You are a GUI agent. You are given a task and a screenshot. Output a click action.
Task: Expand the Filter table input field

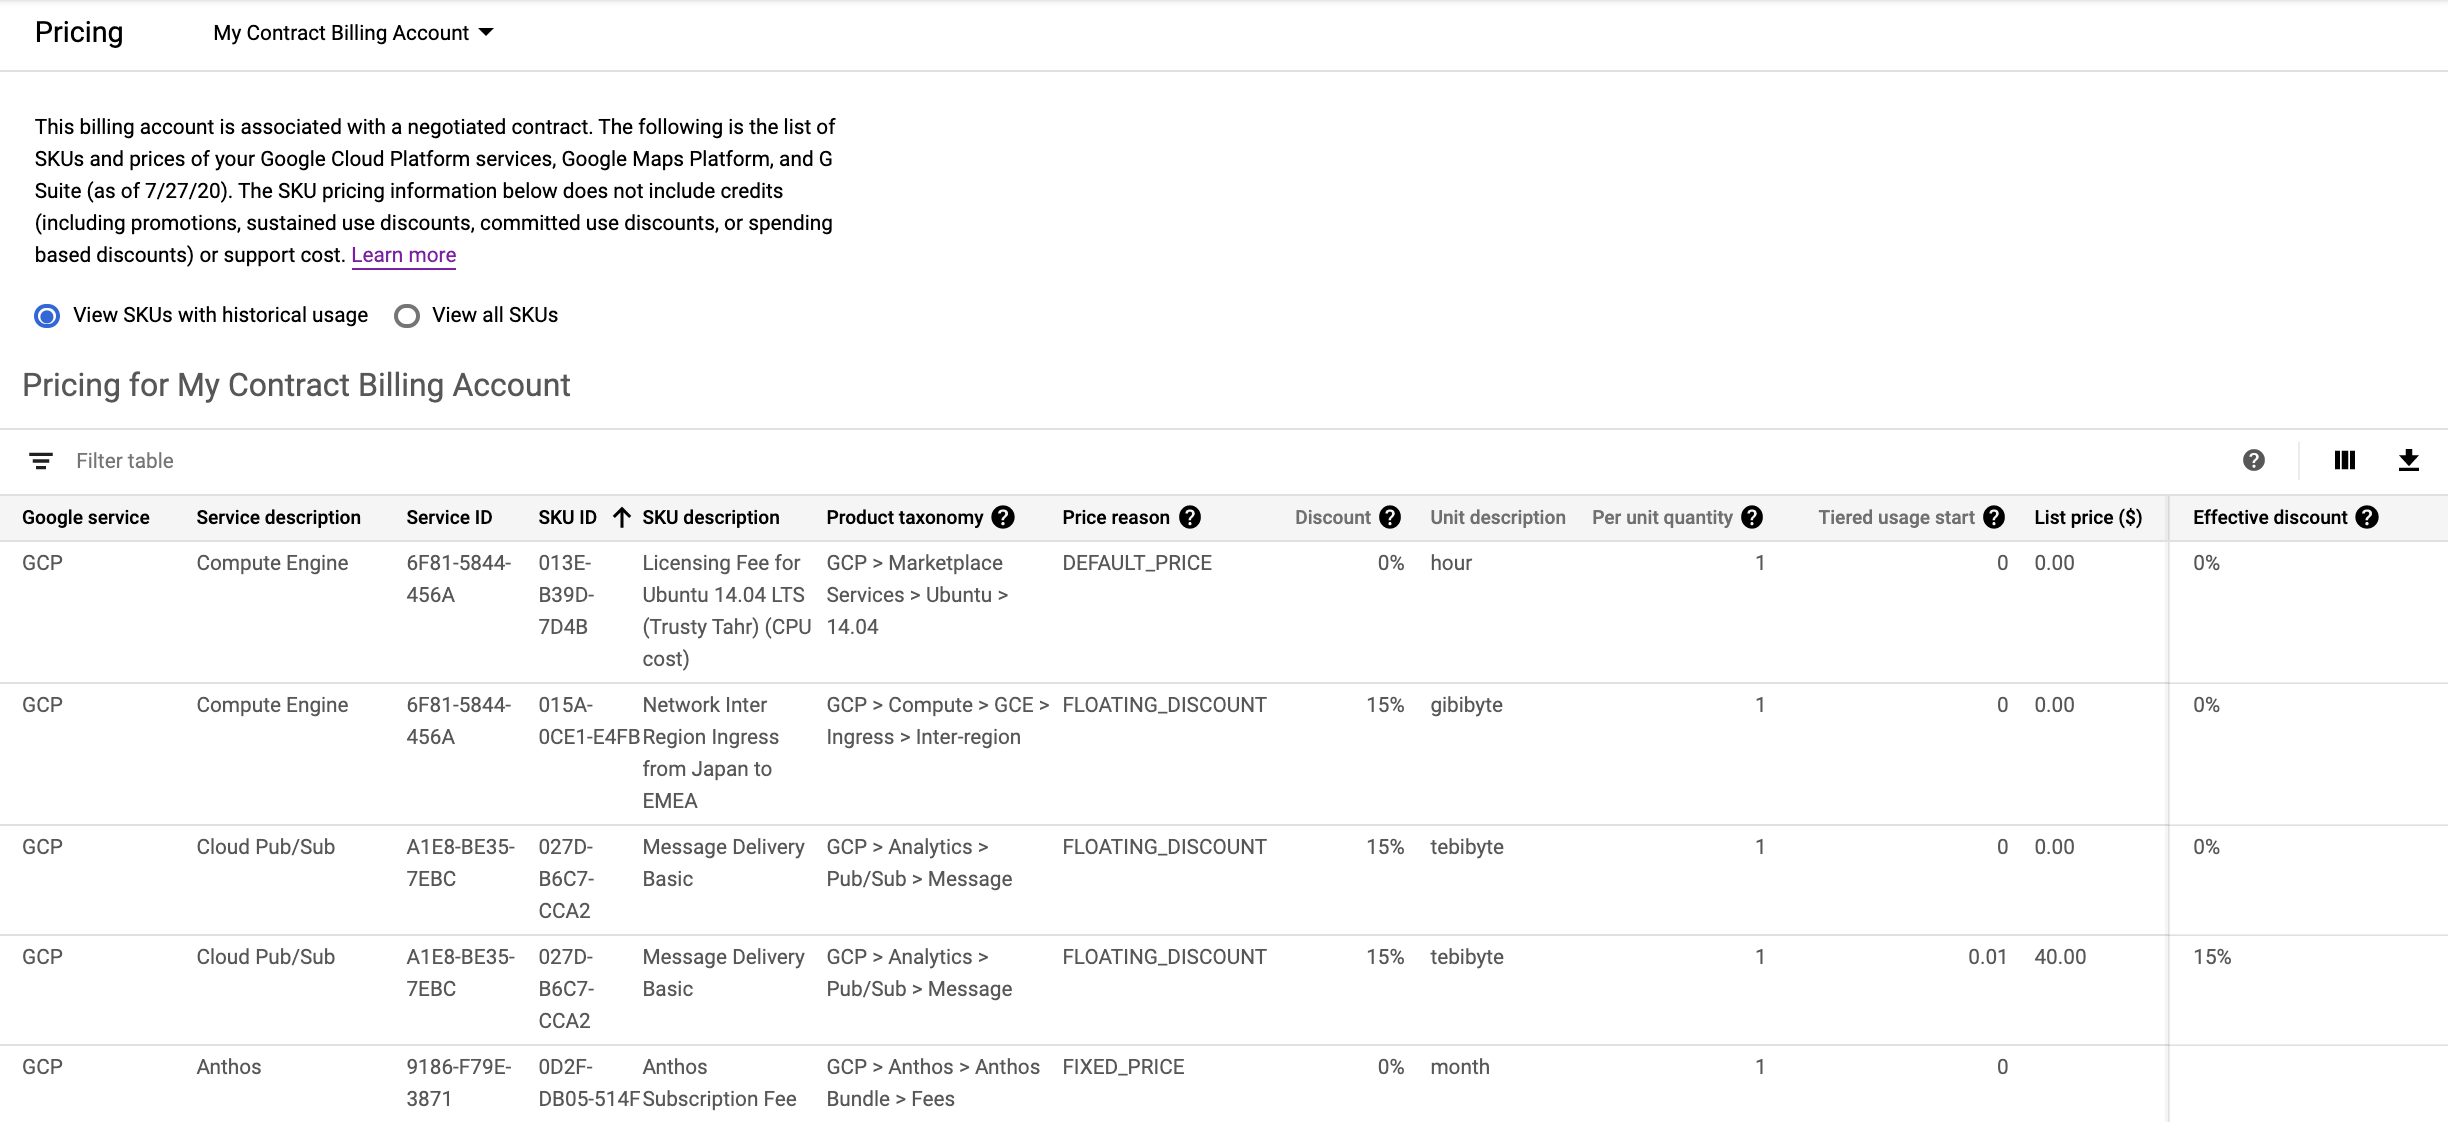(125, 459)
